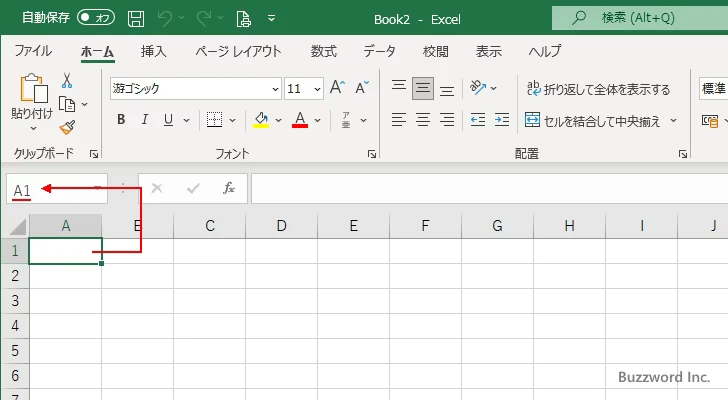
Task: Open クリップボード dialog launcher
Action: point(94,154)
